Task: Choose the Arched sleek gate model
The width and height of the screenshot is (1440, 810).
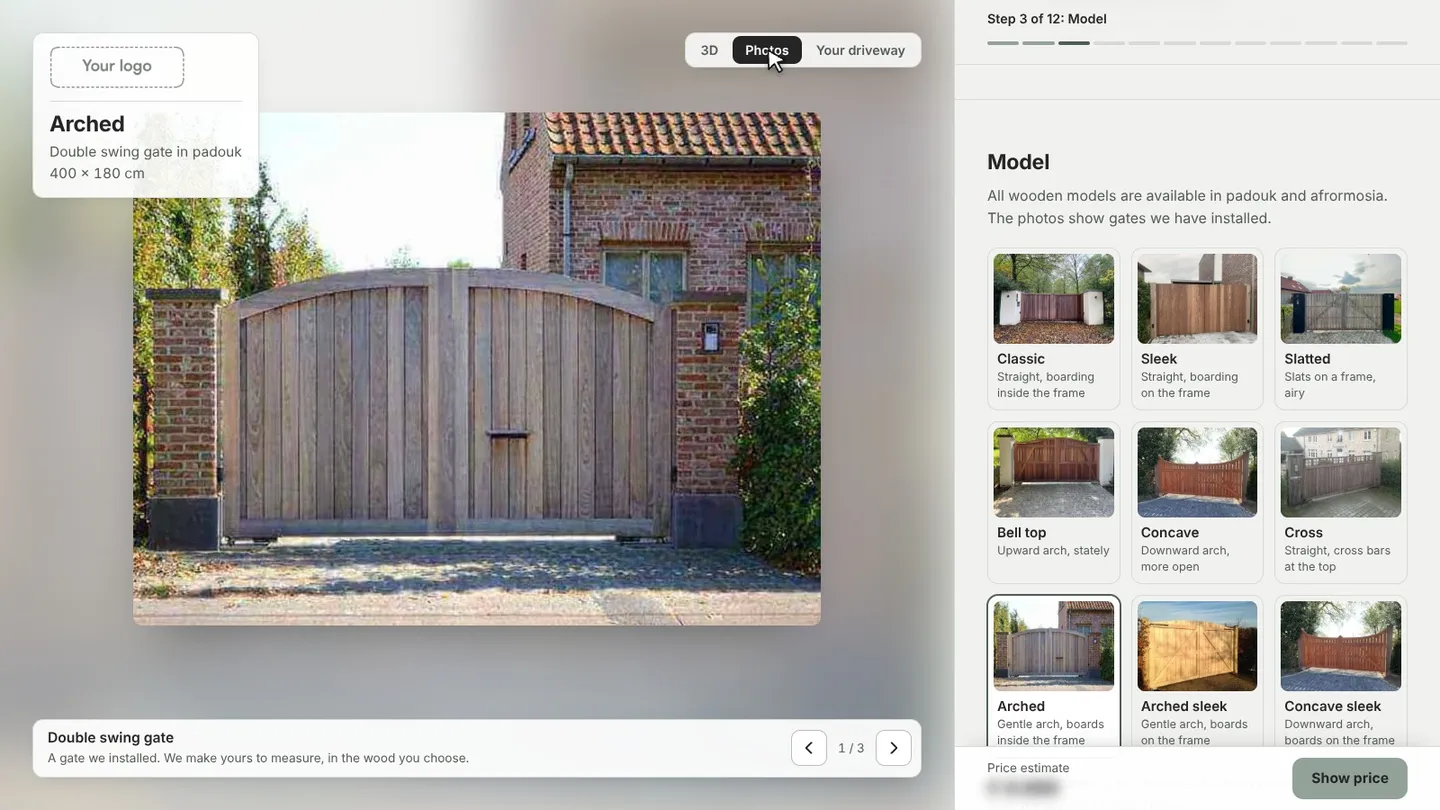Action: (1197, 672)
